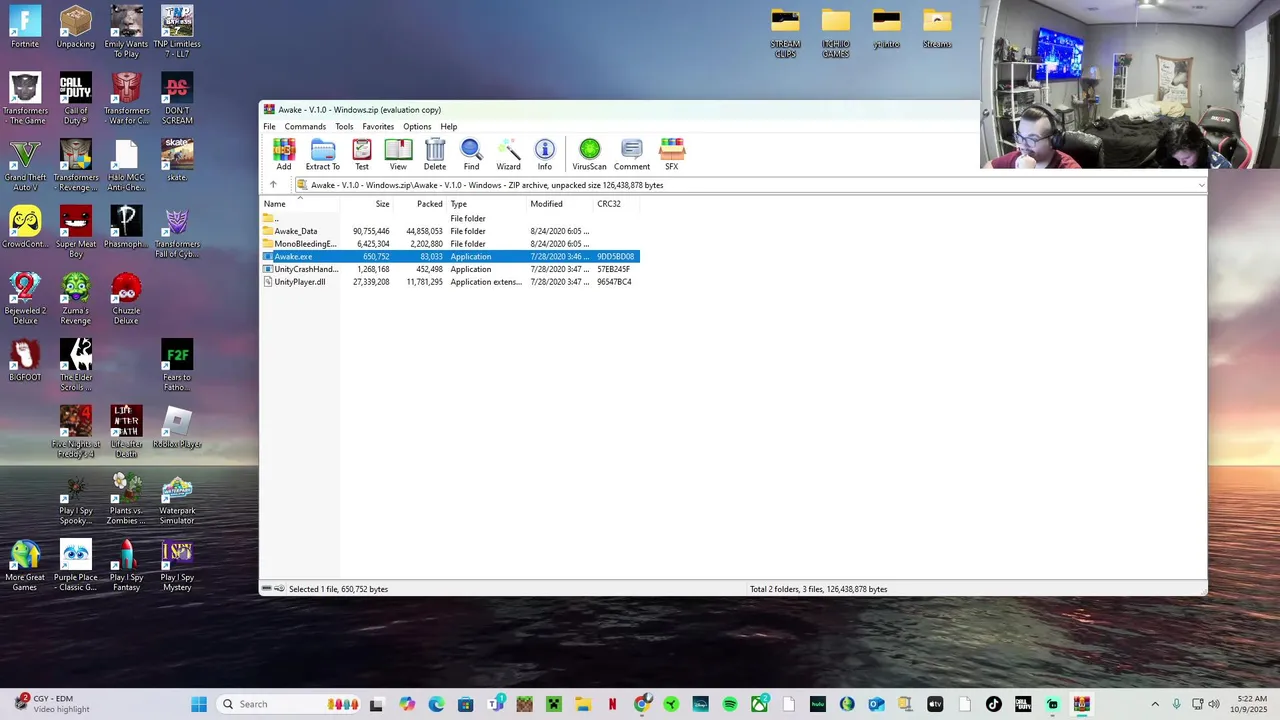The image size is (1280, 720).
Task: Open the Commands menu
Action: [x=305, y=127]
